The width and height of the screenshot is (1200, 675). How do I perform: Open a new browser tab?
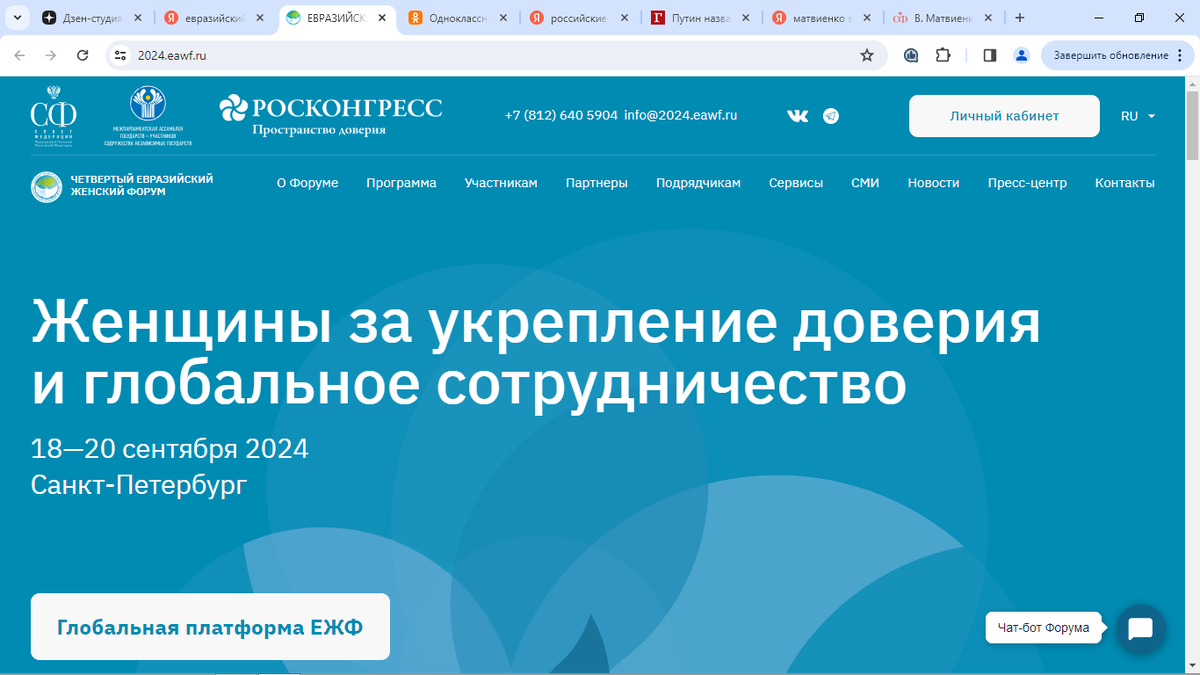point(1020,18)
